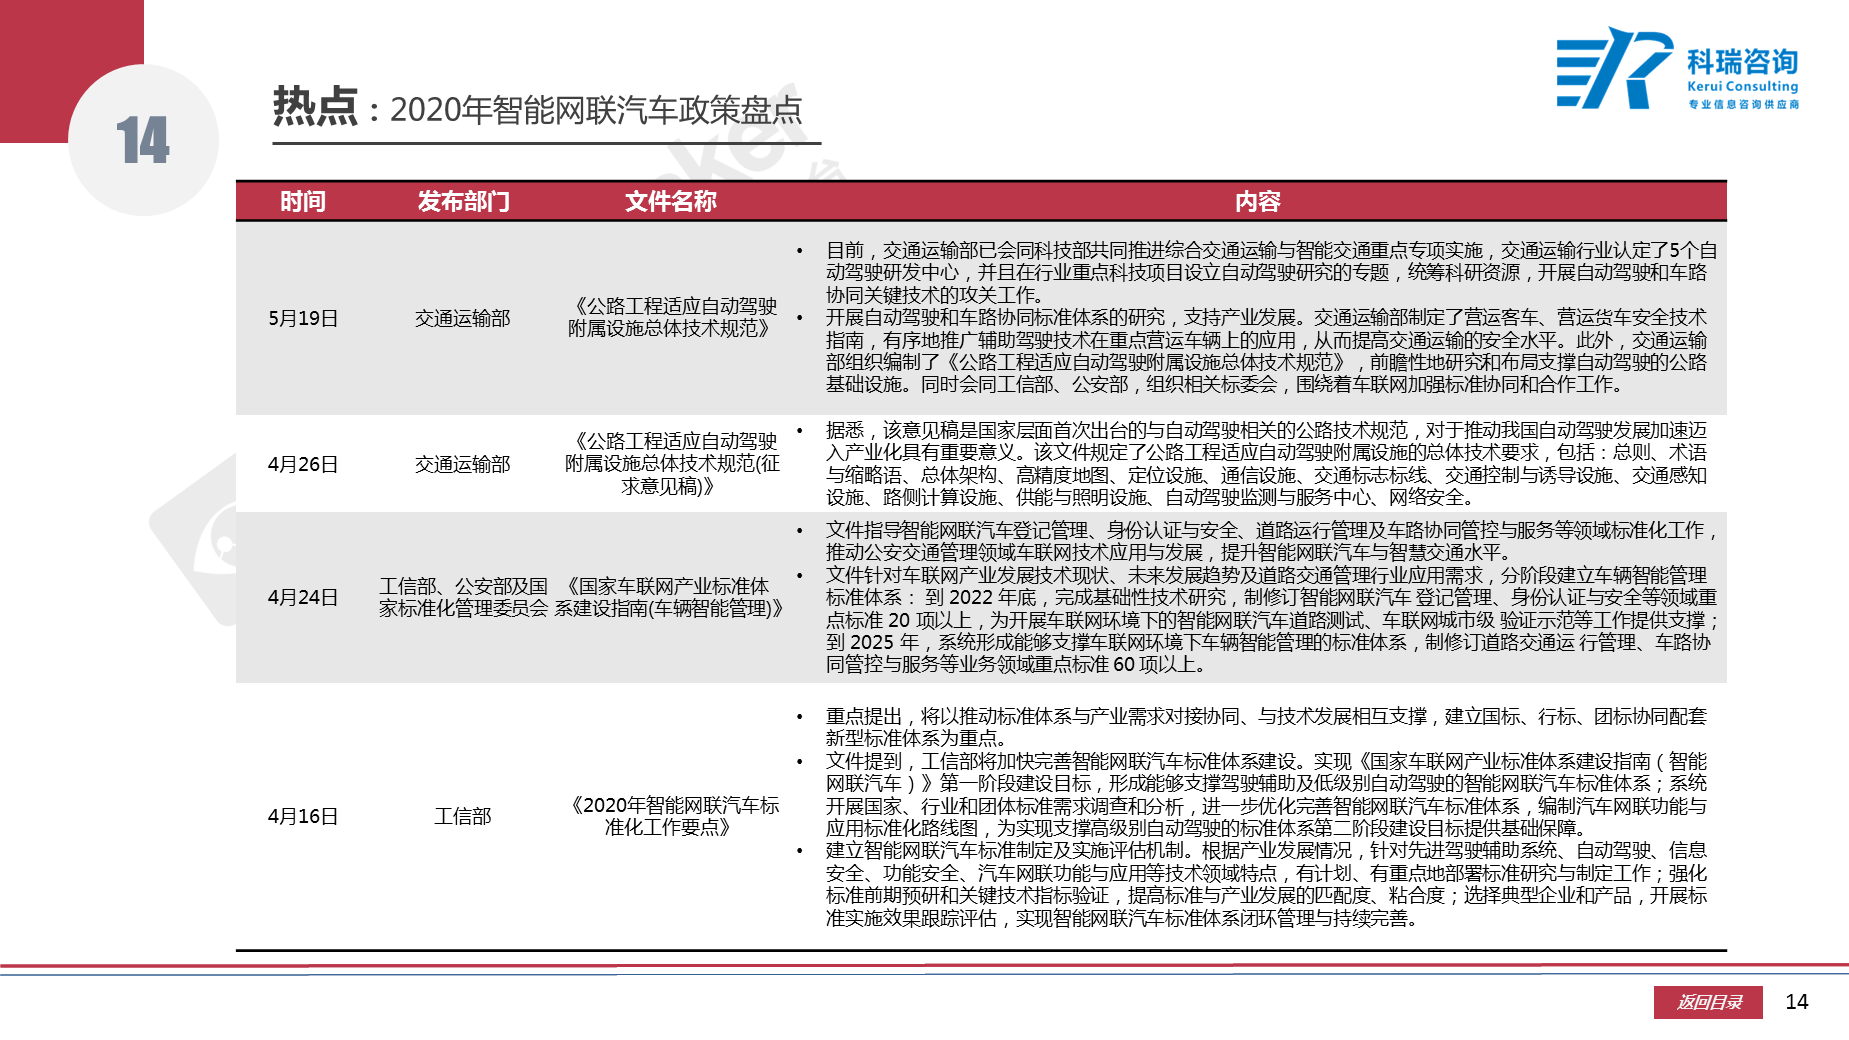Click the paragraph starting 重点提出，将以推动标准体系
The width and height of the screenshot is (1849, 1040).
point(1266,727)
